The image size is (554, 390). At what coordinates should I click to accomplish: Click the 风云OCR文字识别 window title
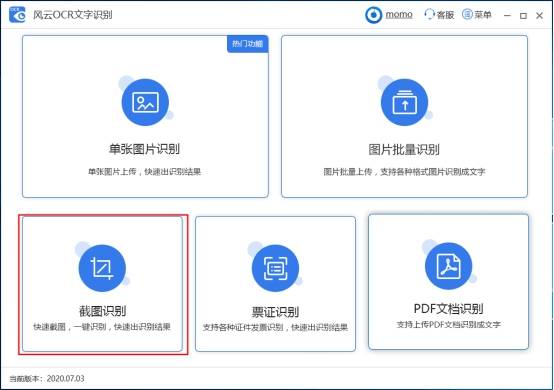[x=73, y=15]
